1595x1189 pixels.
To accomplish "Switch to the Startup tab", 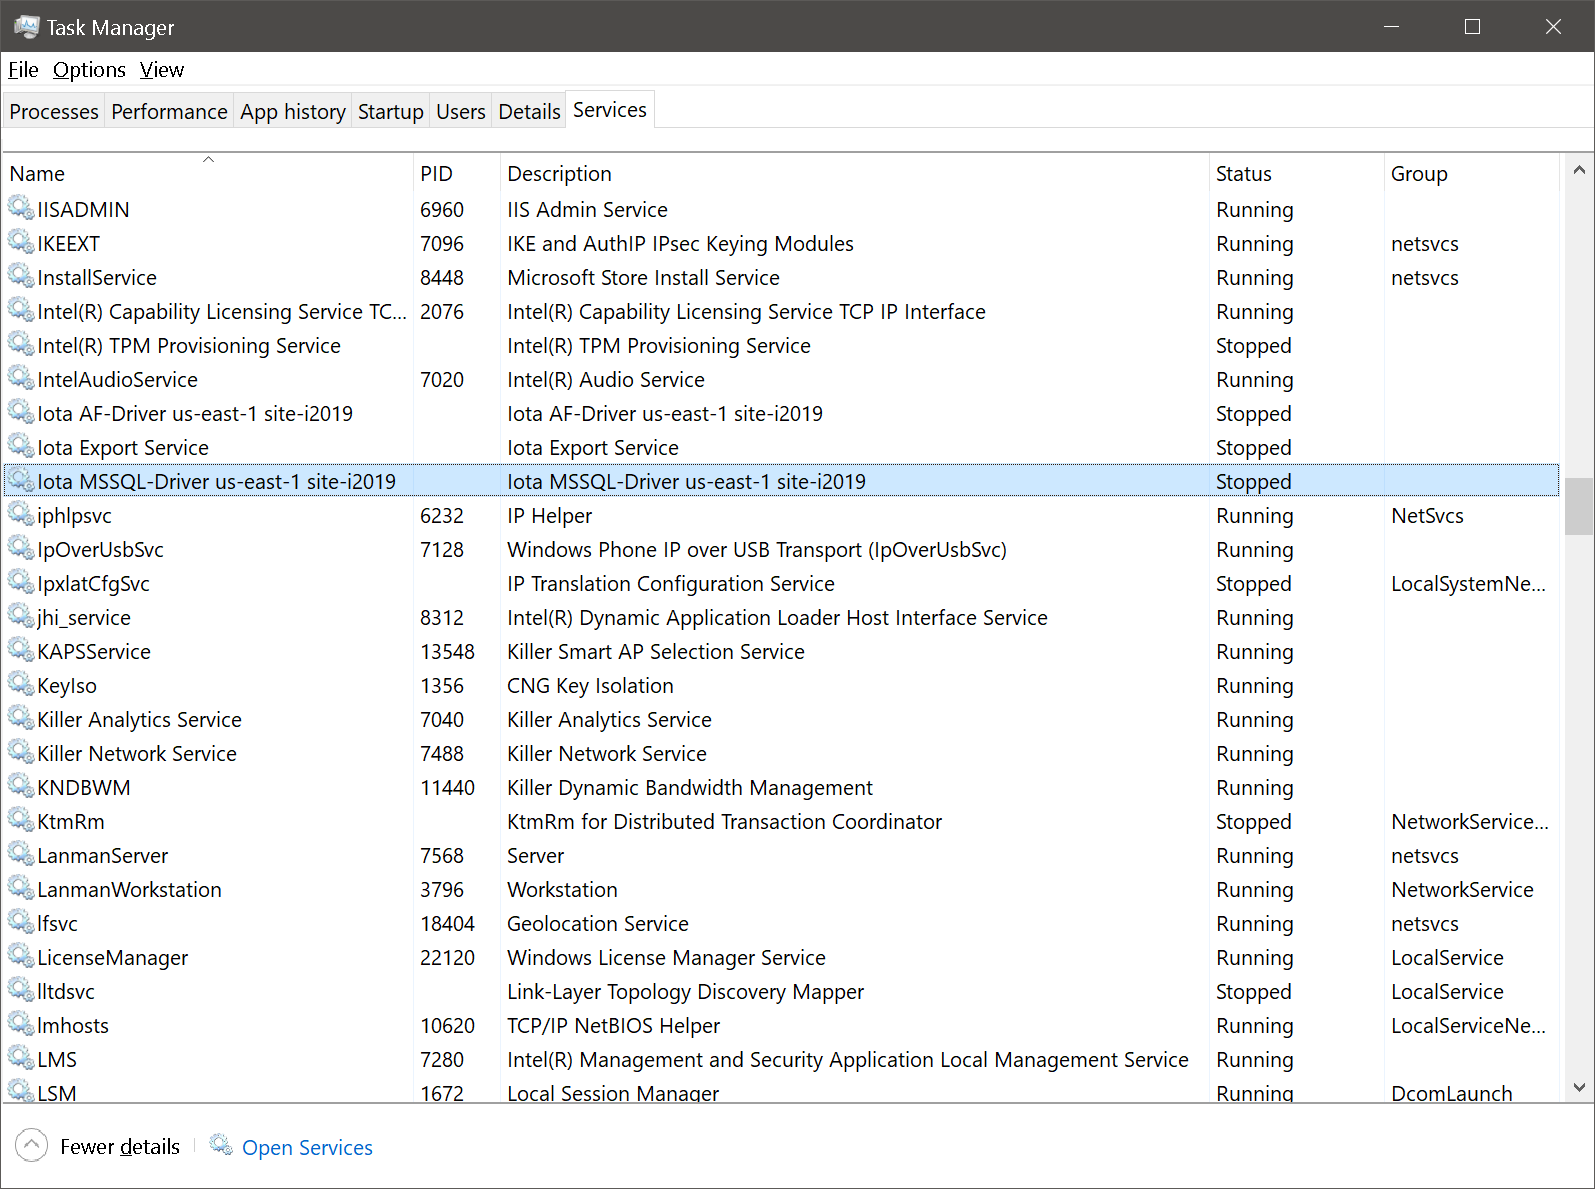I will (x=390, y=111).
